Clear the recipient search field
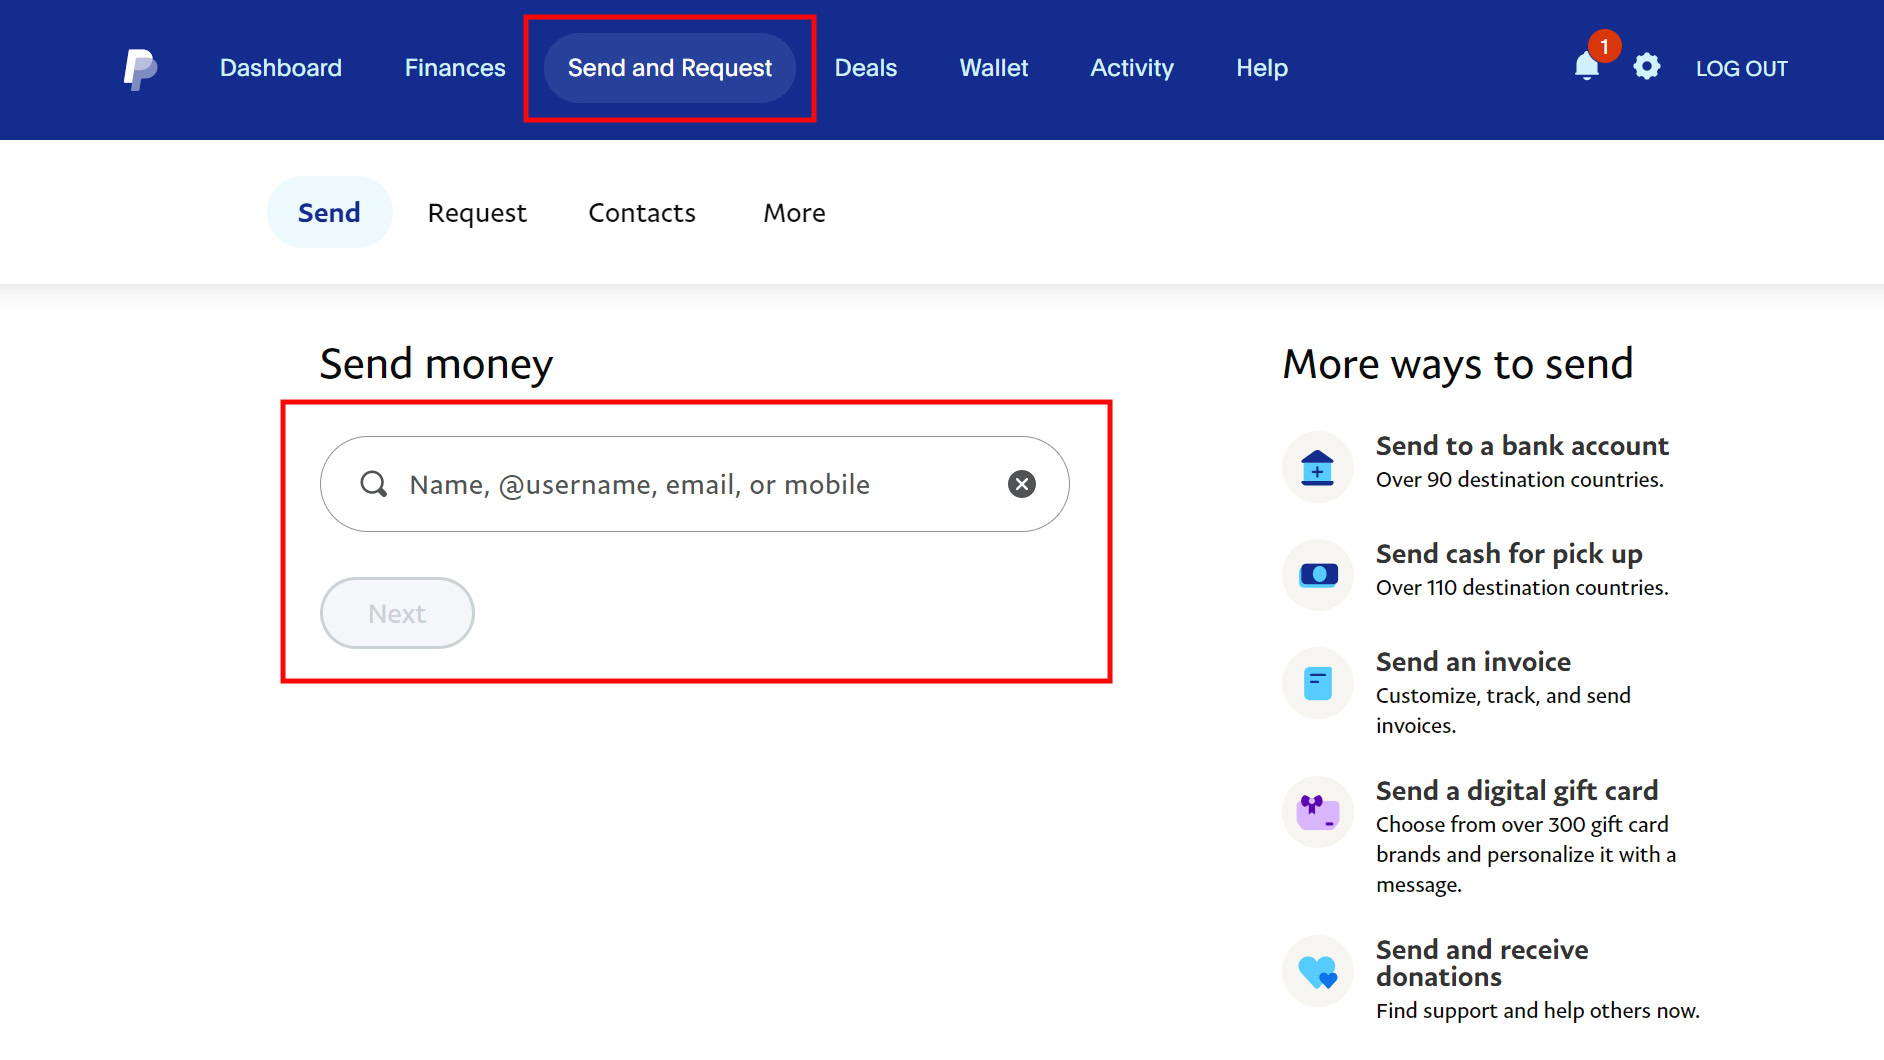Image resolution: width=1884 pixels, height=1060 pixels. (x=1021, y=484)
